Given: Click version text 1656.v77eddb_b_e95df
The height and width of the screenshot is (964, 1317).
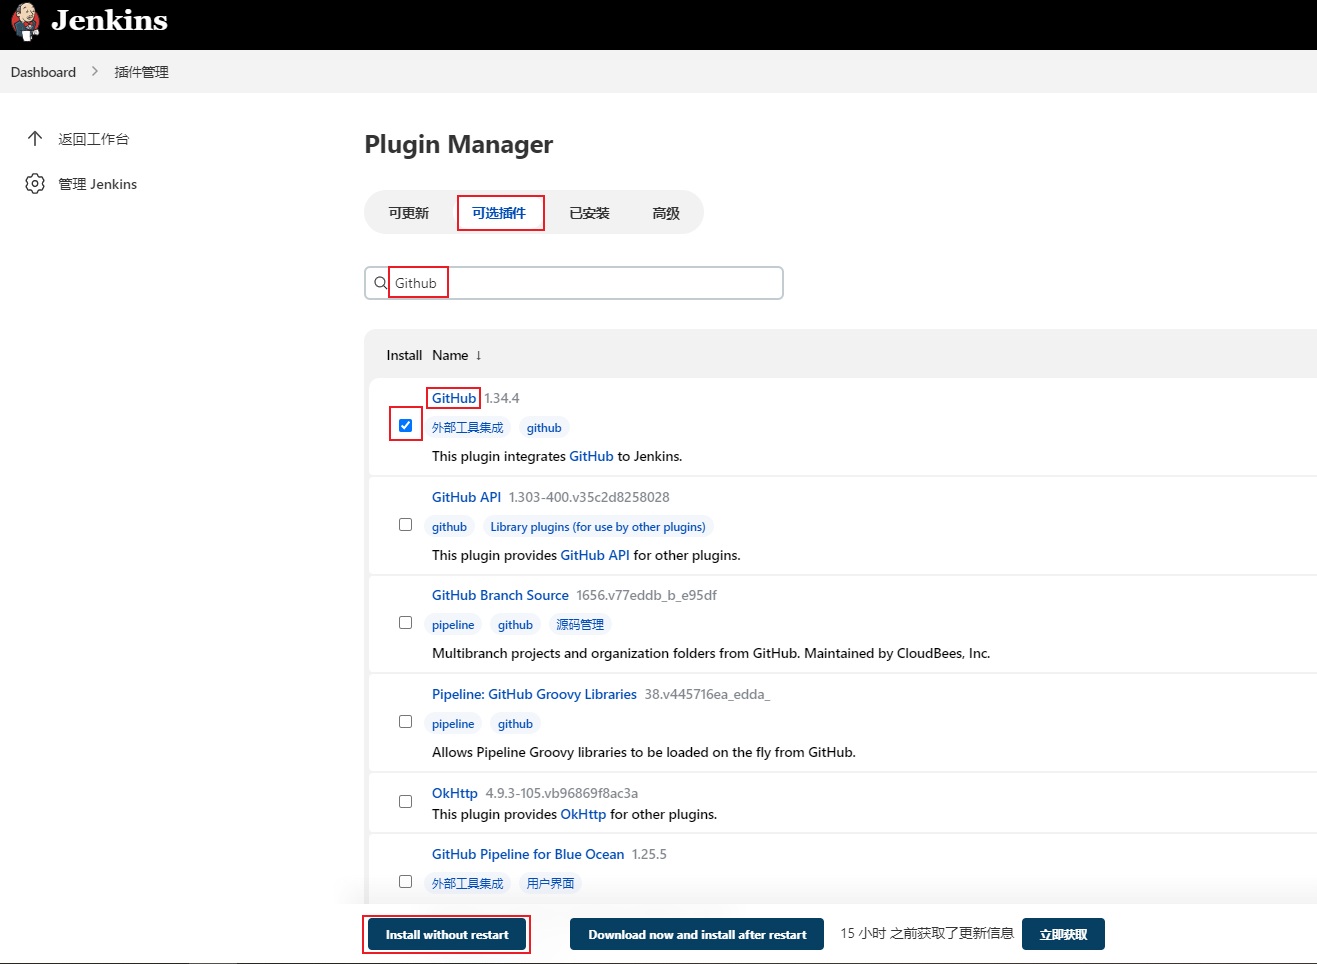Looking at the screenshot, I should tap(646, 595).
